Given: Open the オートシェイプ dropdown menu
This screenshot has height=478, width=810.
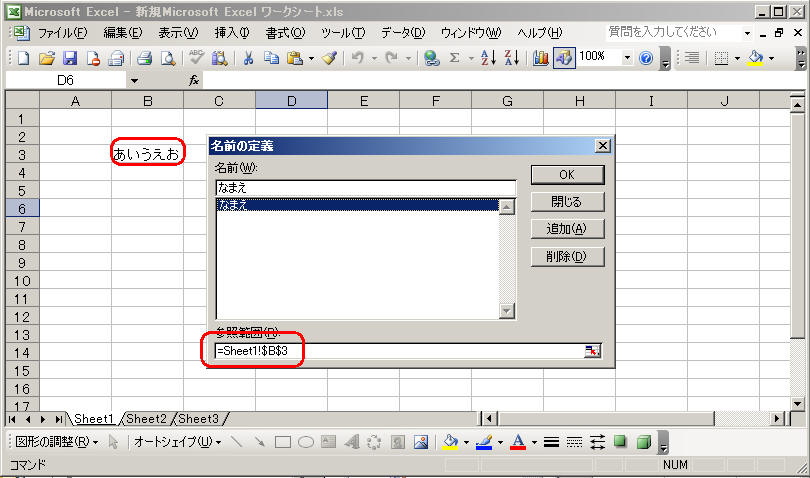Looking at the screenshot, I should point(176,442).
